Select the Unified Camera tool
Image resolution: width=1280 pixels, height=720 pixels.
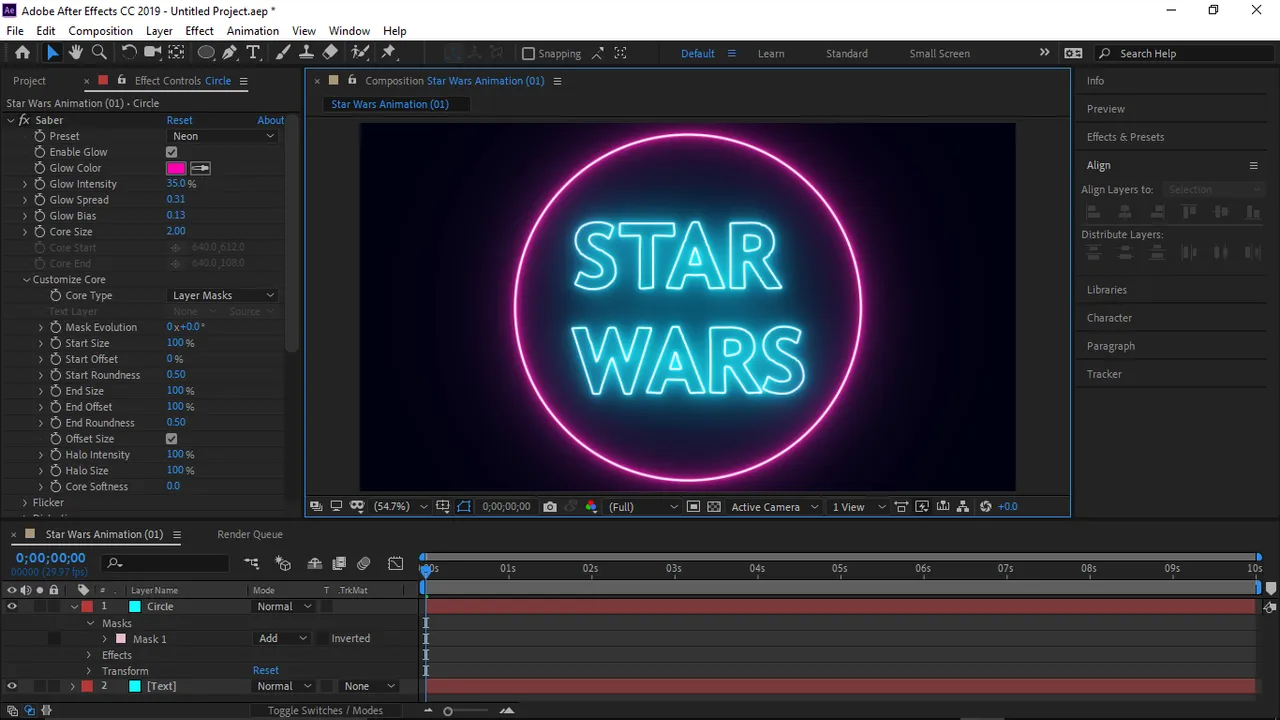pyautogui.click(x=153, y=53)
